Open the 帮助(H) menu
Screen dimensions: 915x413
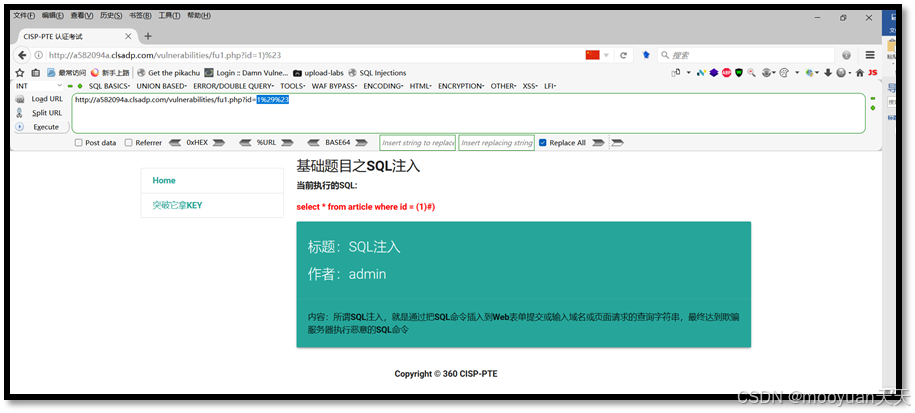coord(199,16)
